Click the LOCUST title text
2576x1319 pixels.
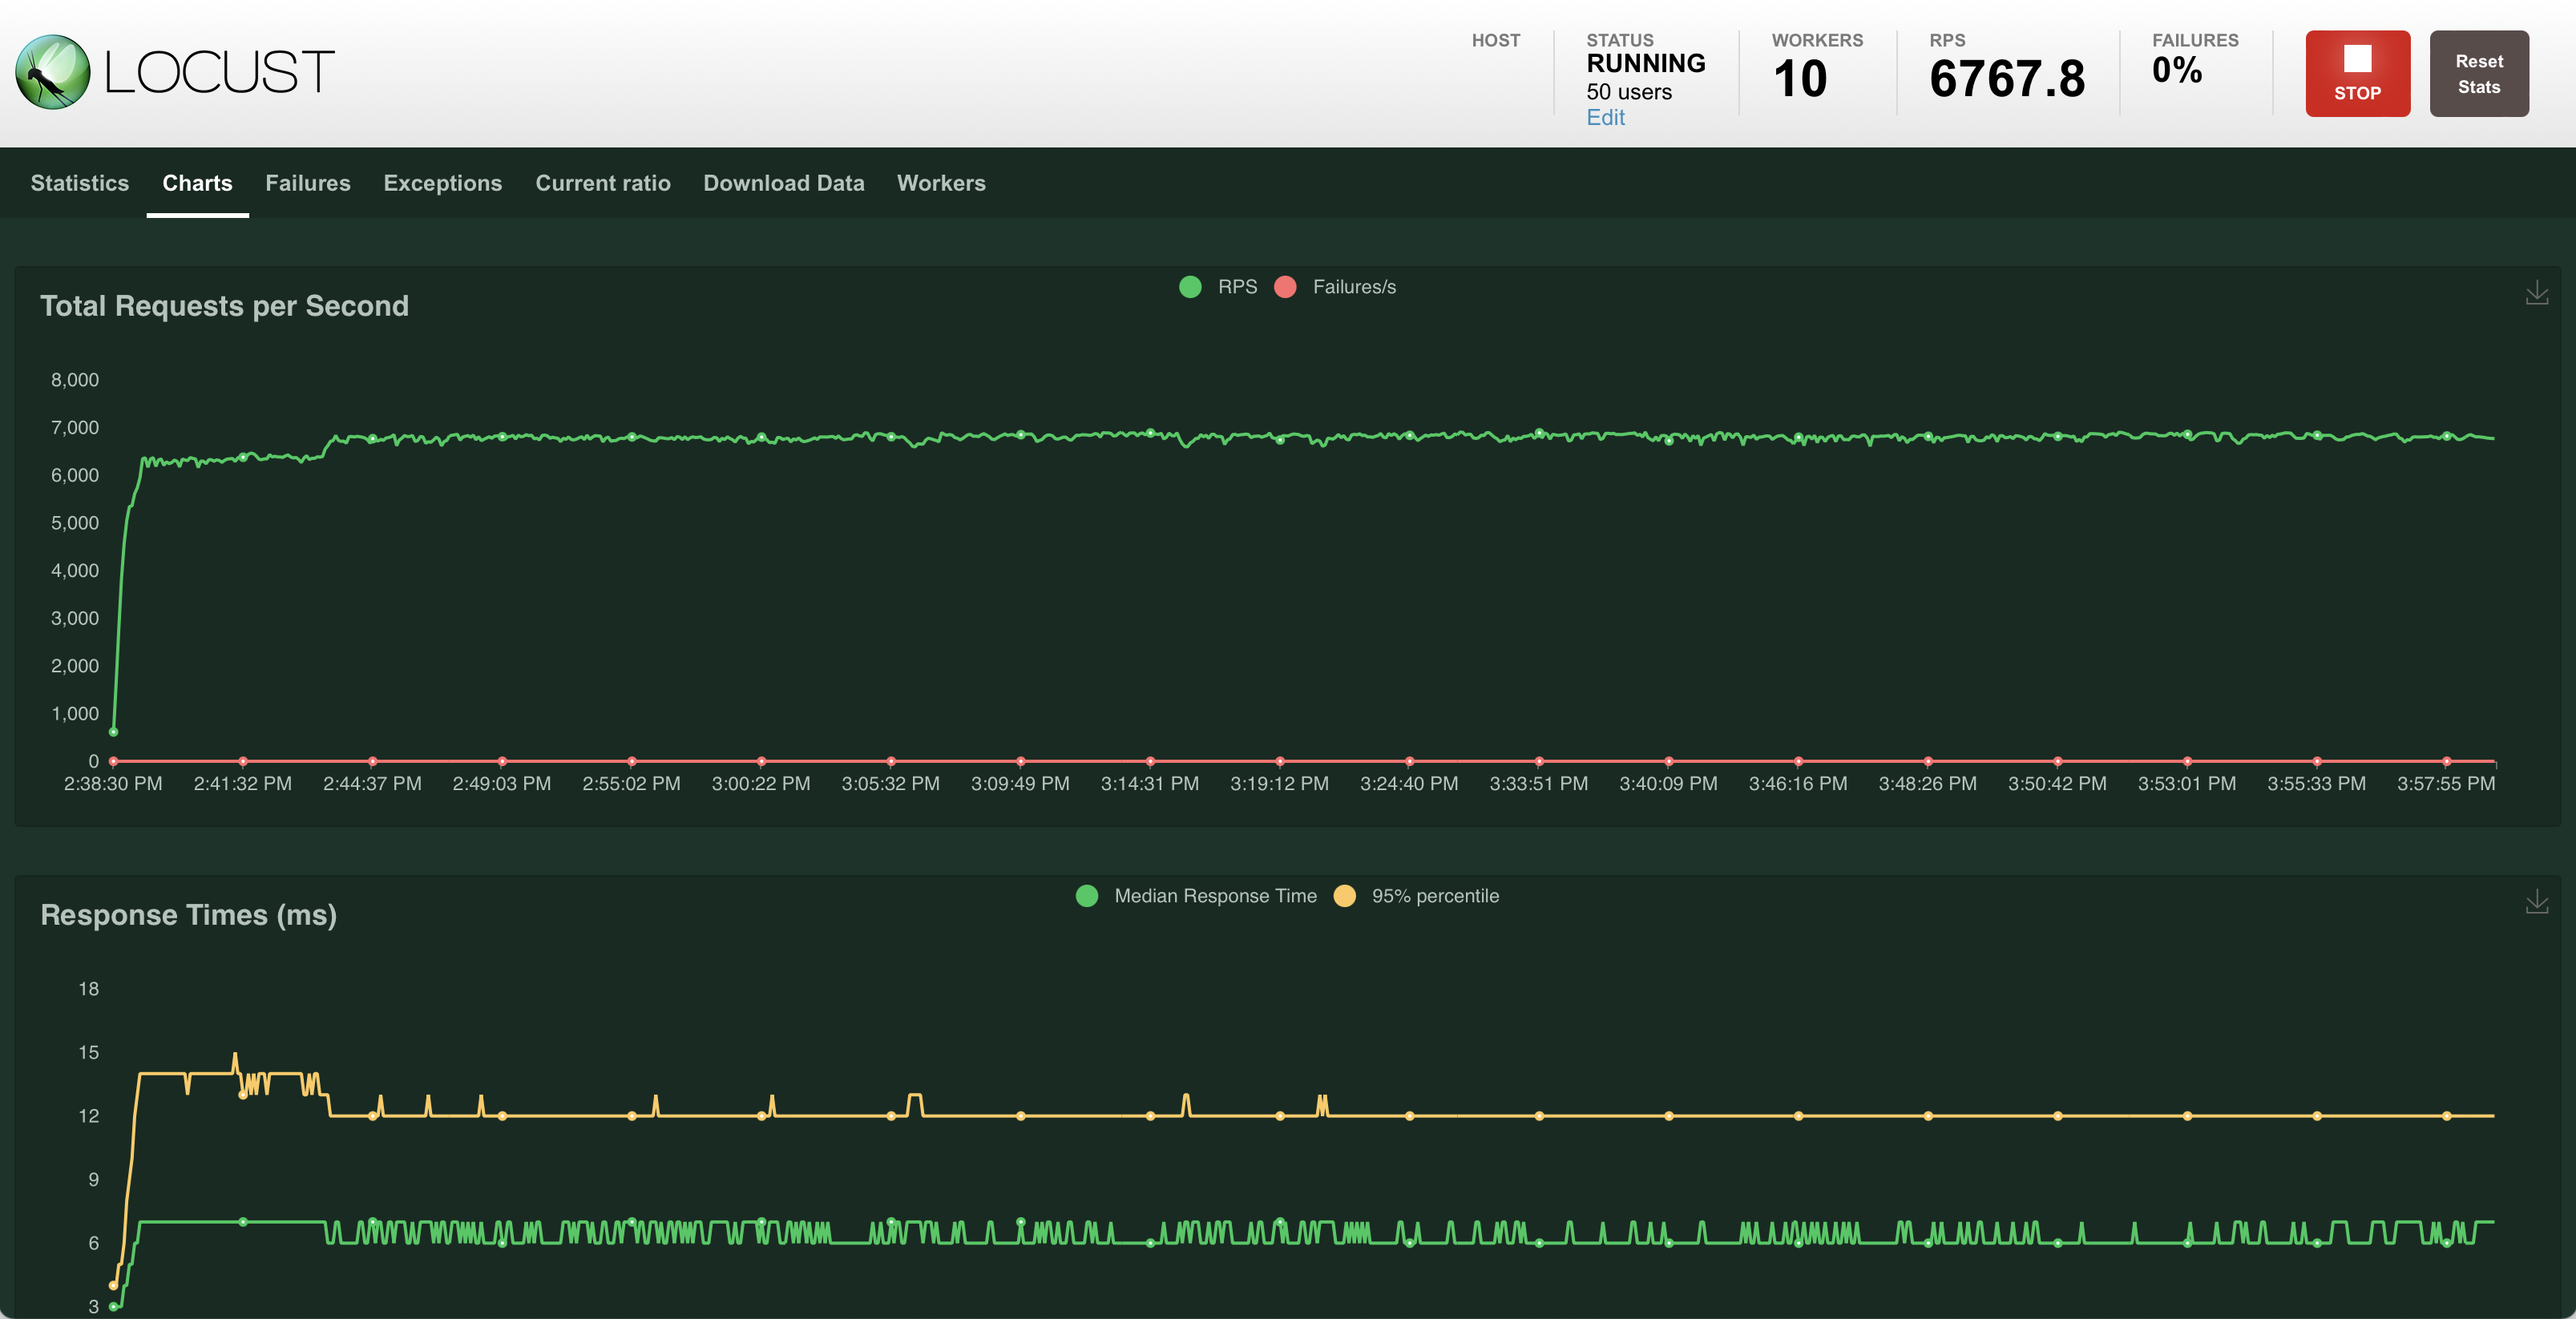click(x=219, y=73)
